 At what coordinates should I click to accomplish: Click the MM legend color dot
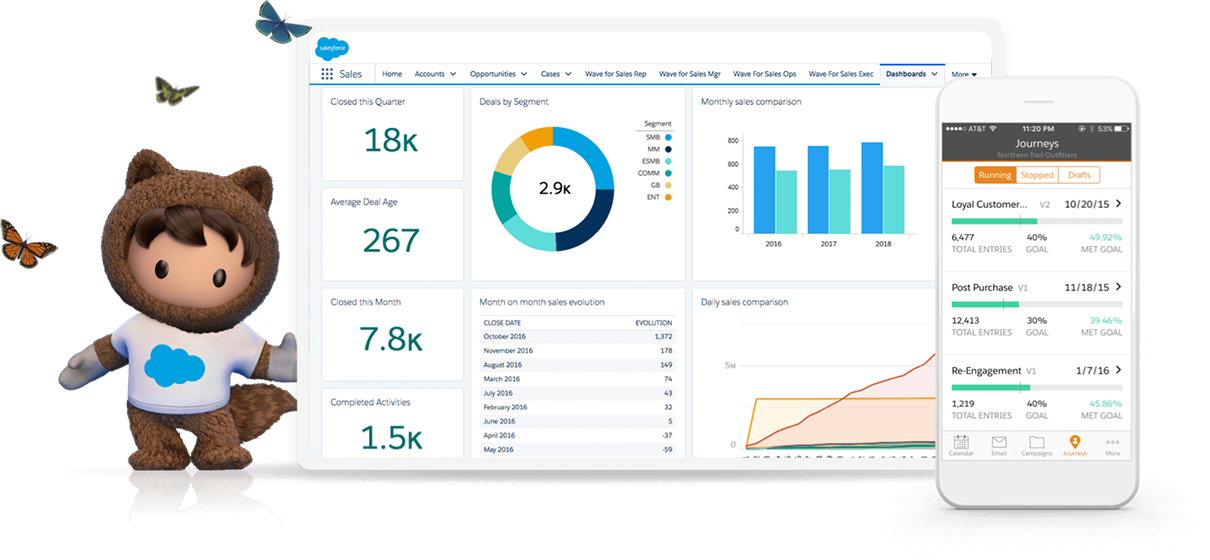click(668, 149)
